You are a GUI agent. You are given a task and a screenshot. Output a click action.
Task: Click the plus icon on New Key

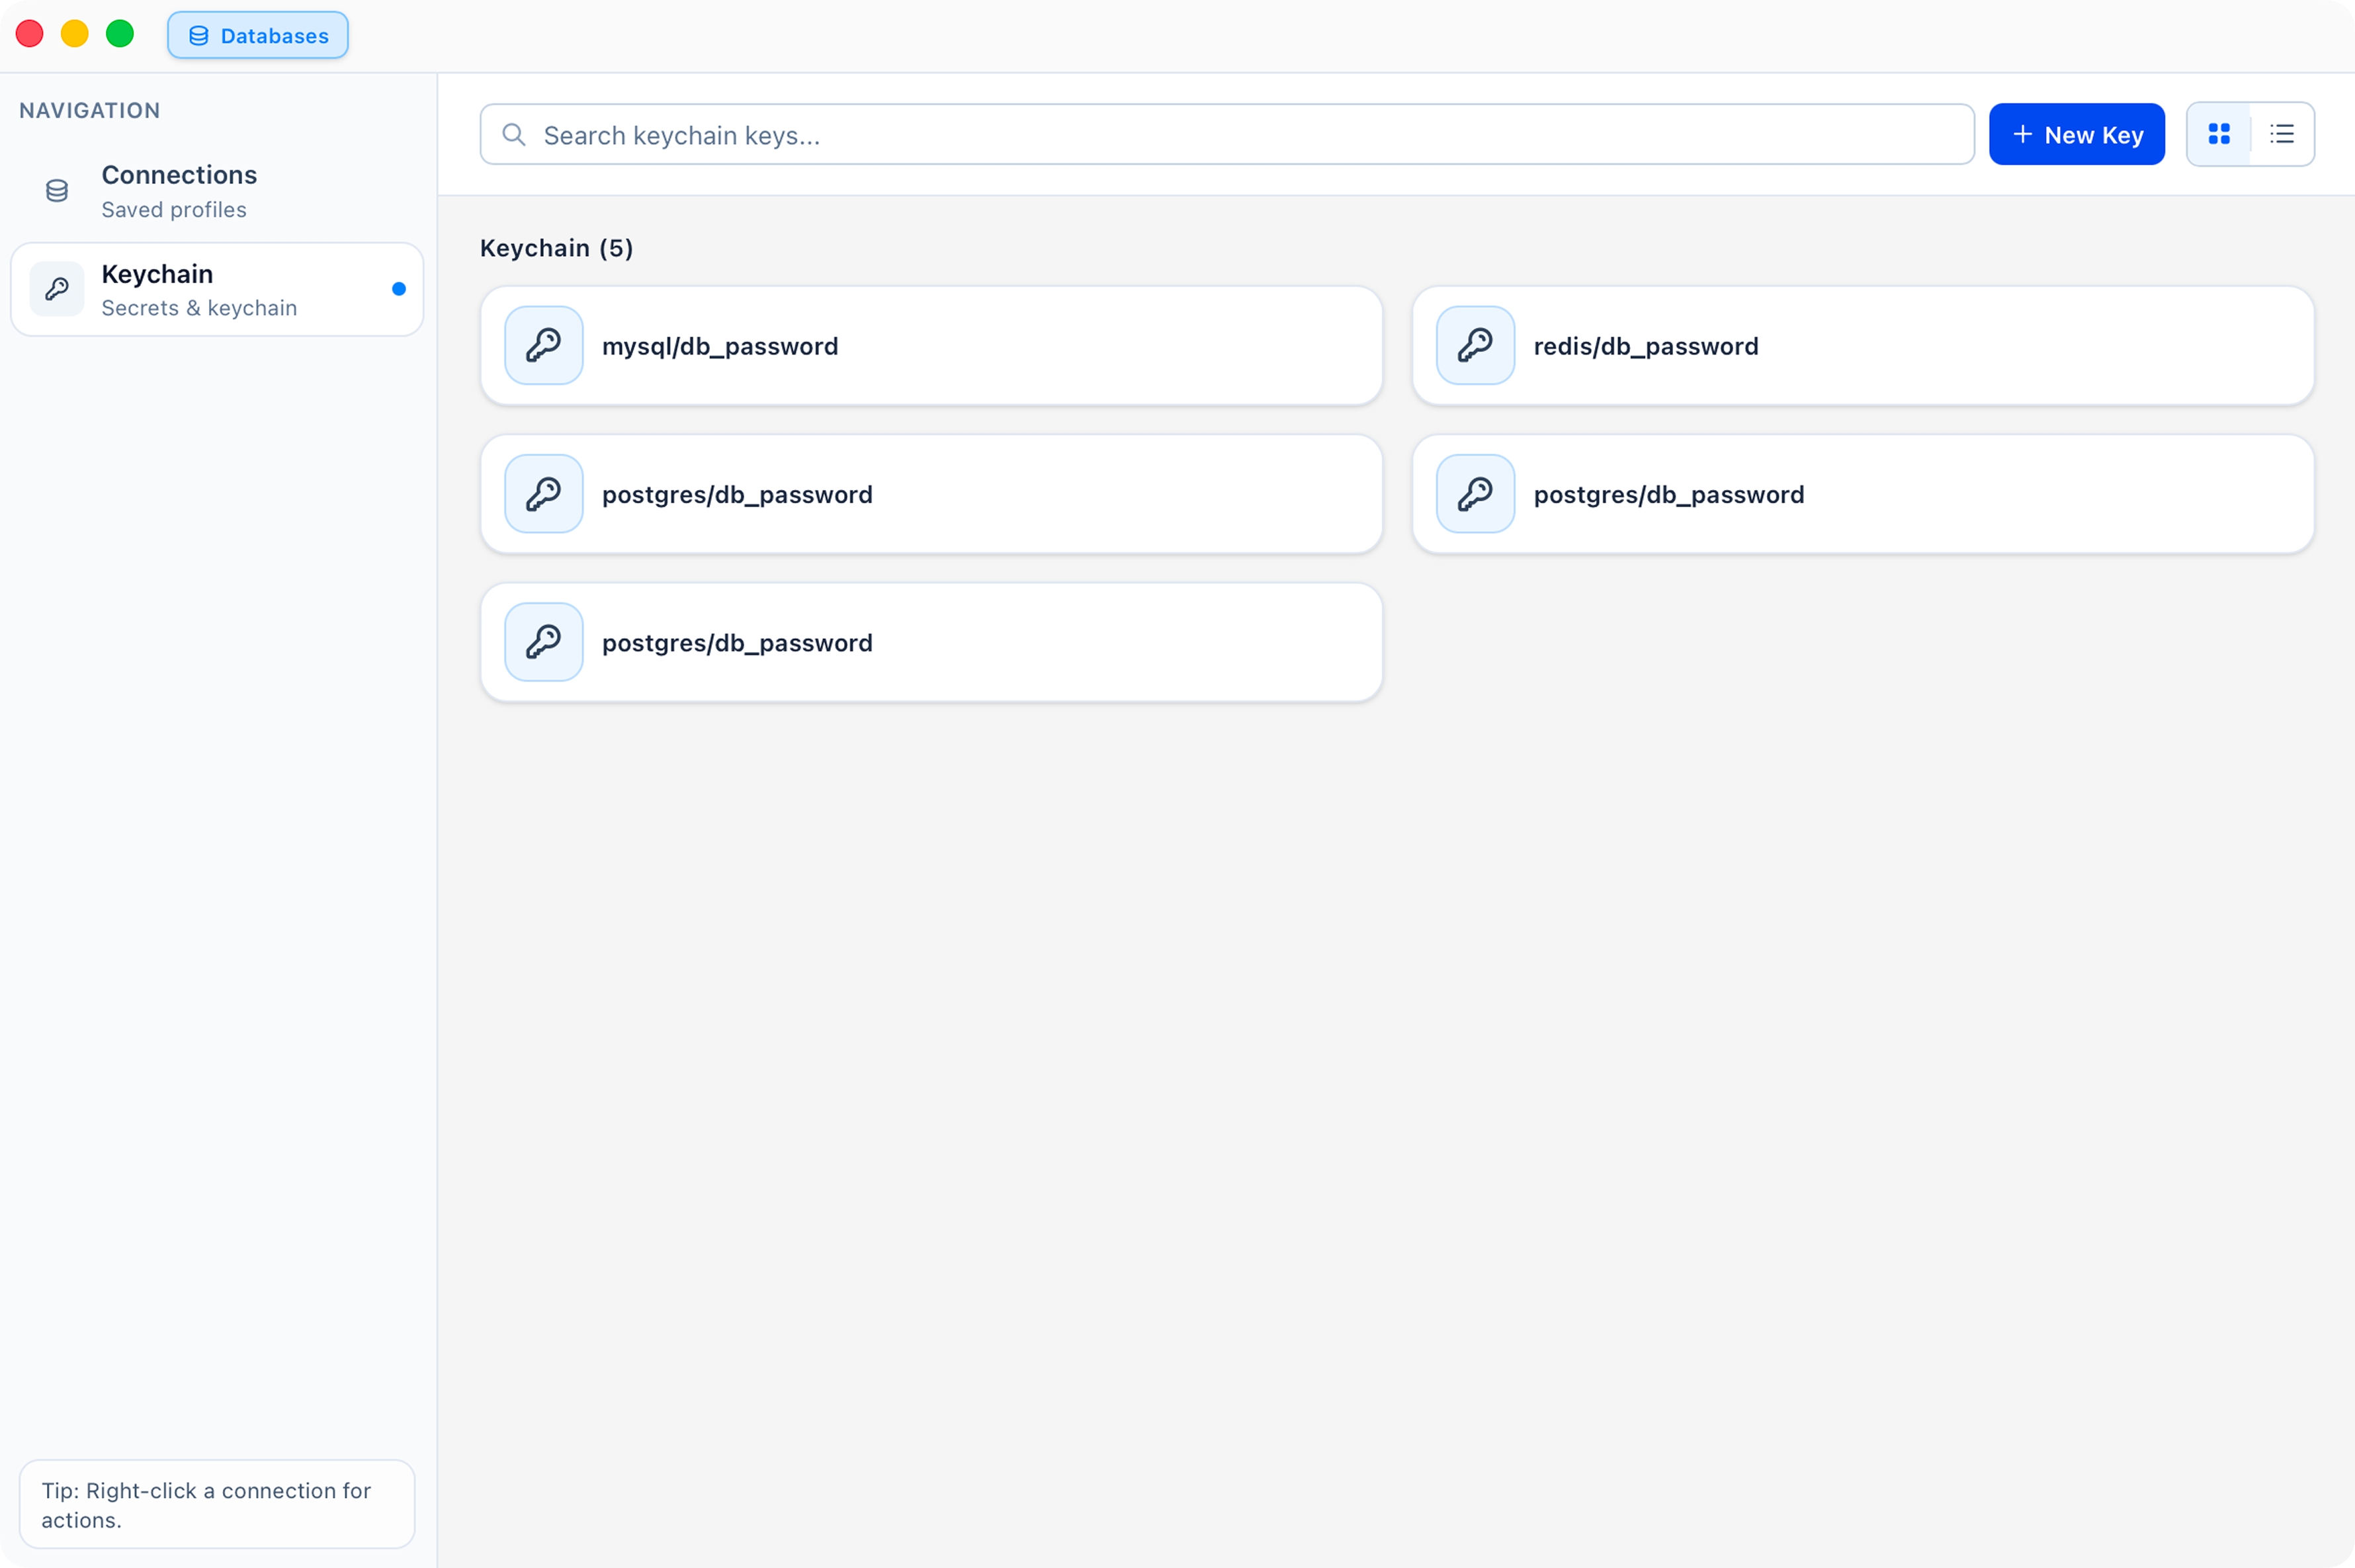2022,134
